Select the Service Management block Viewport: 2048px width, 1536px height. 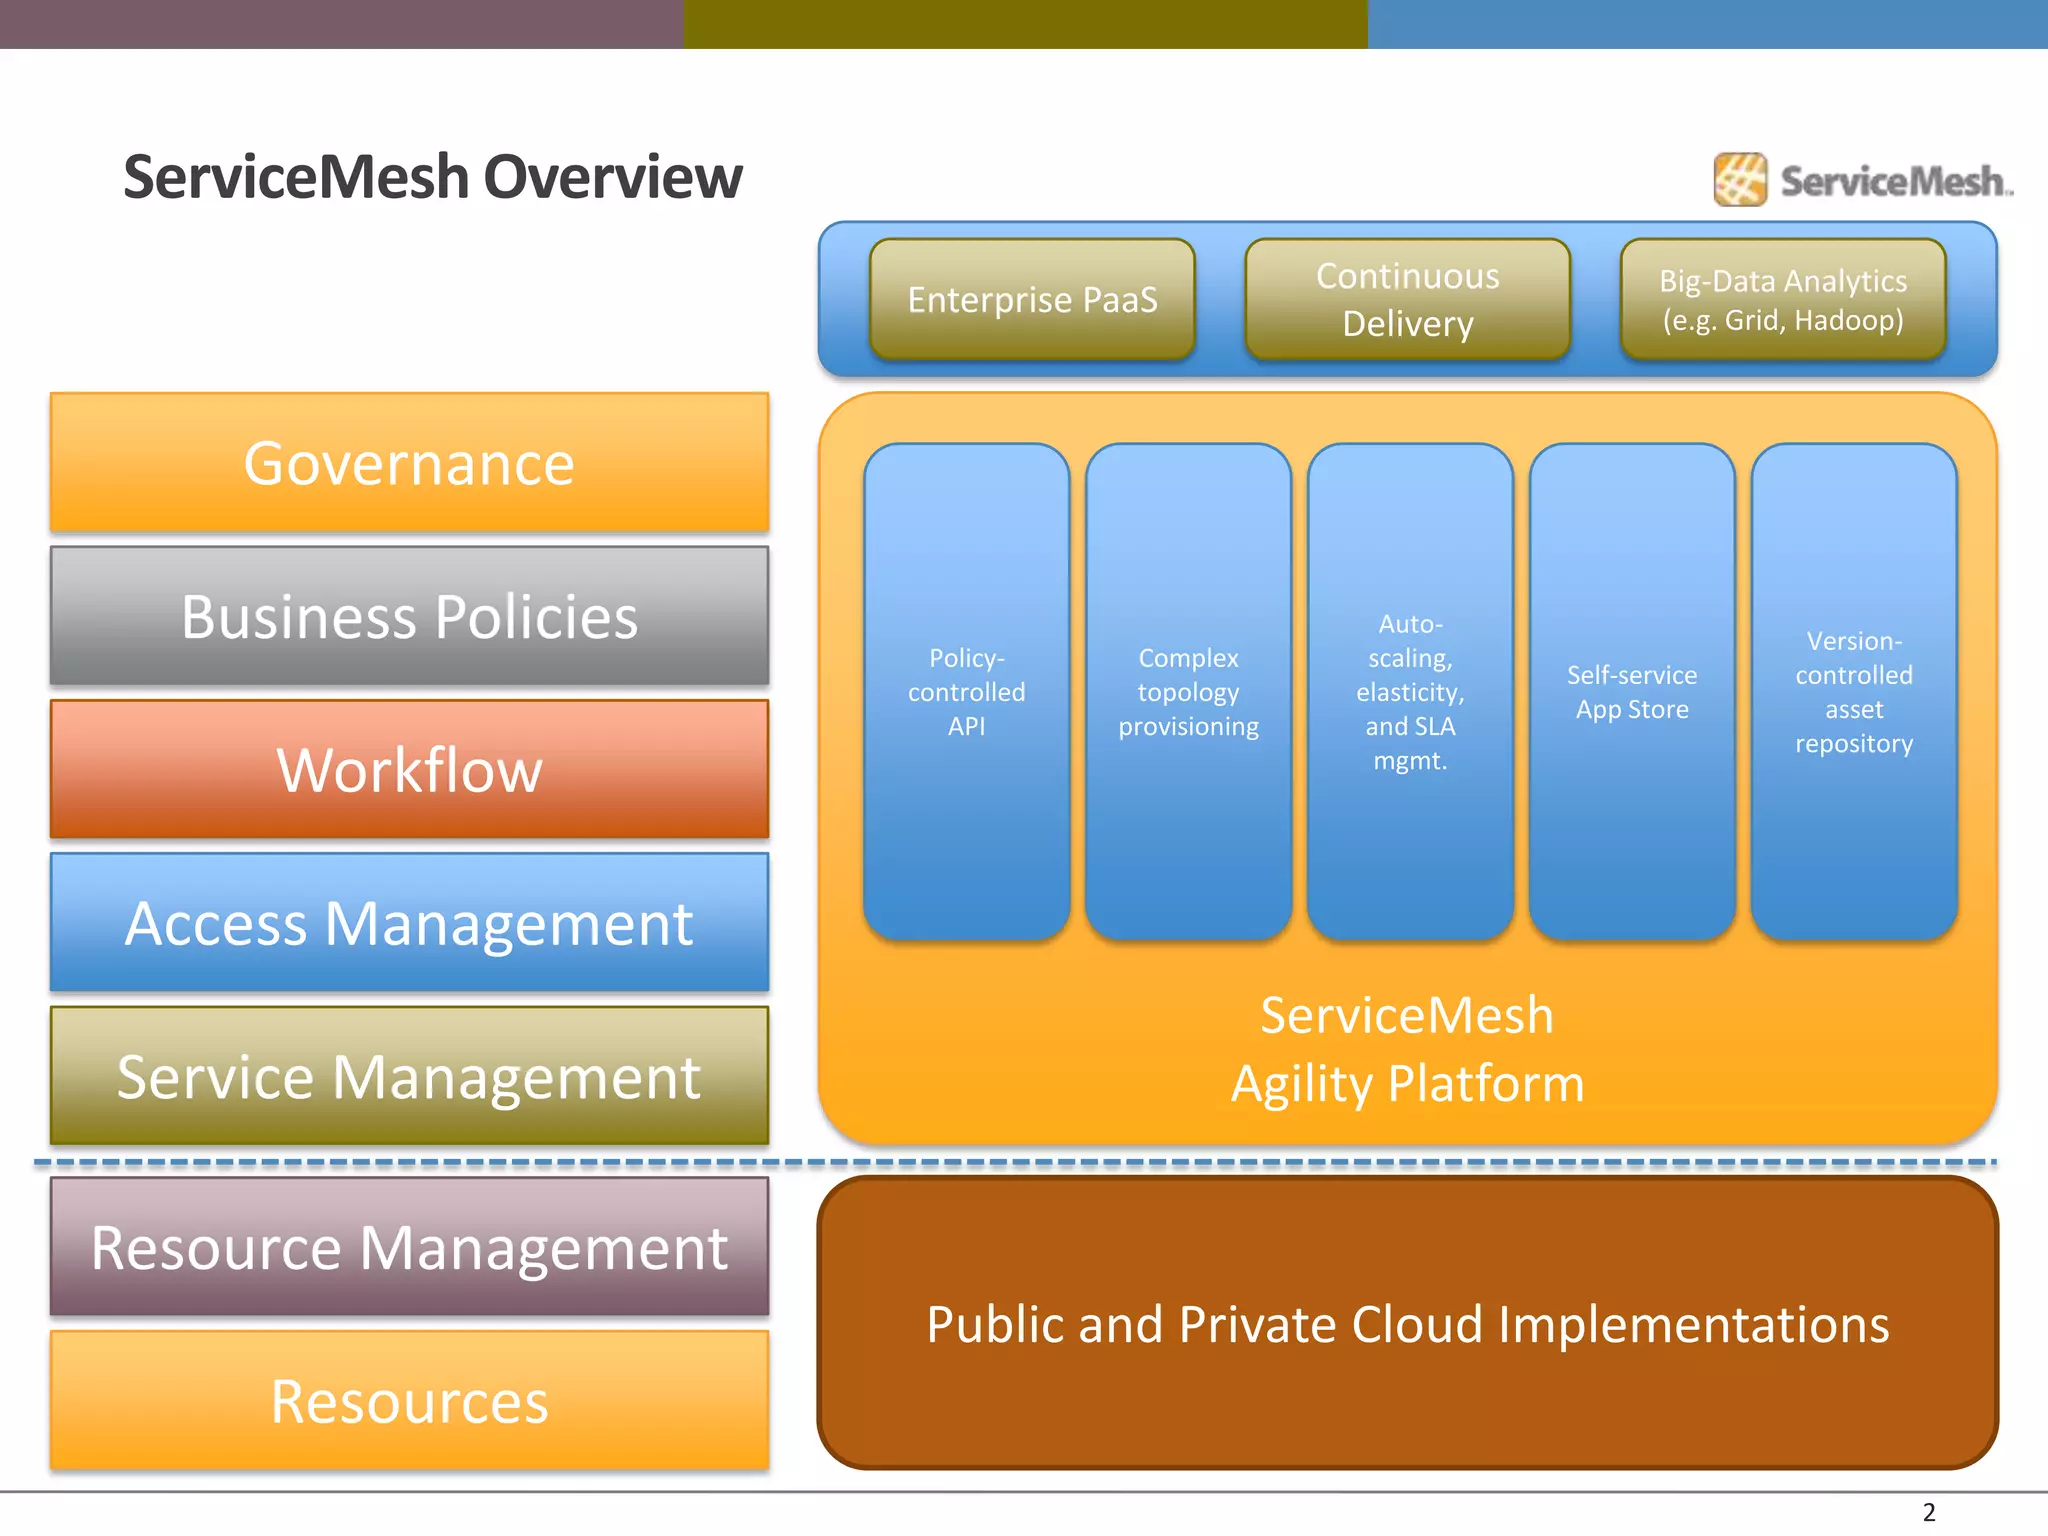[x=409, y=1076]
